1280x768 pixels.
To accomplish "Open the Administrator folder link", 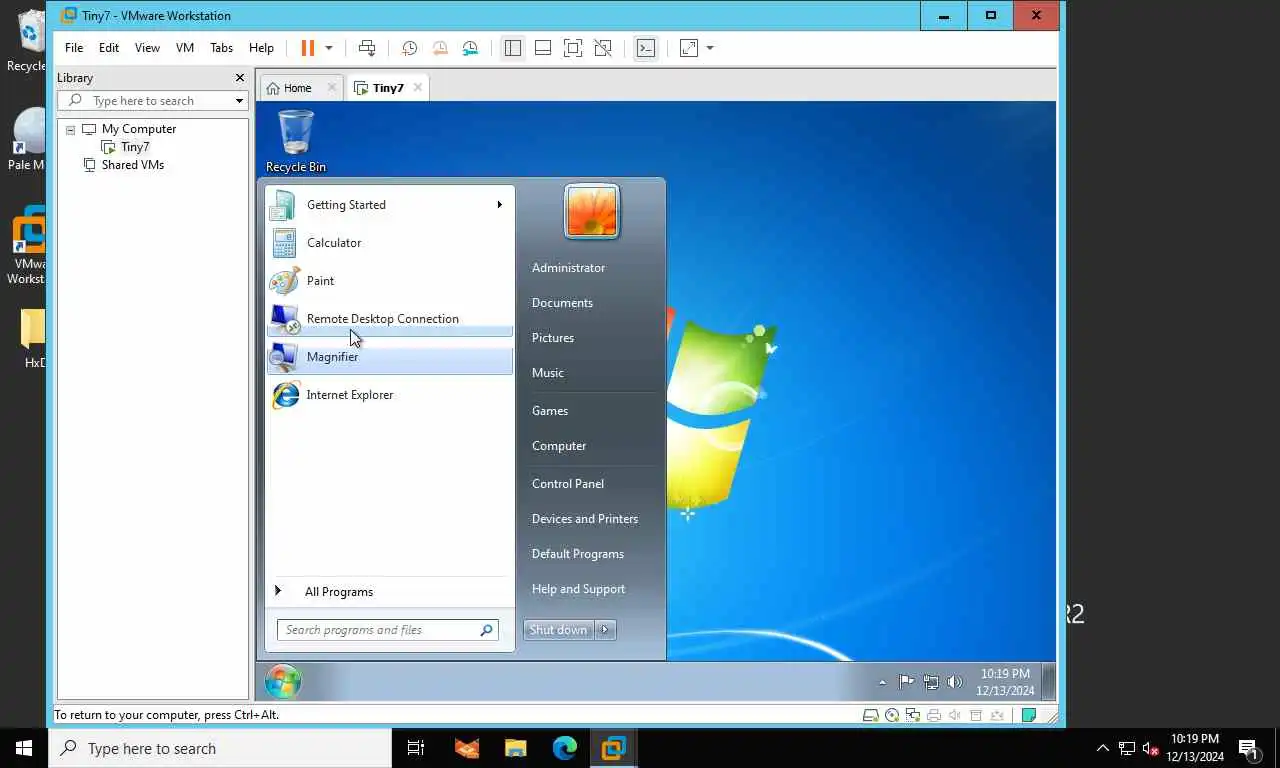I will point(568,268).
